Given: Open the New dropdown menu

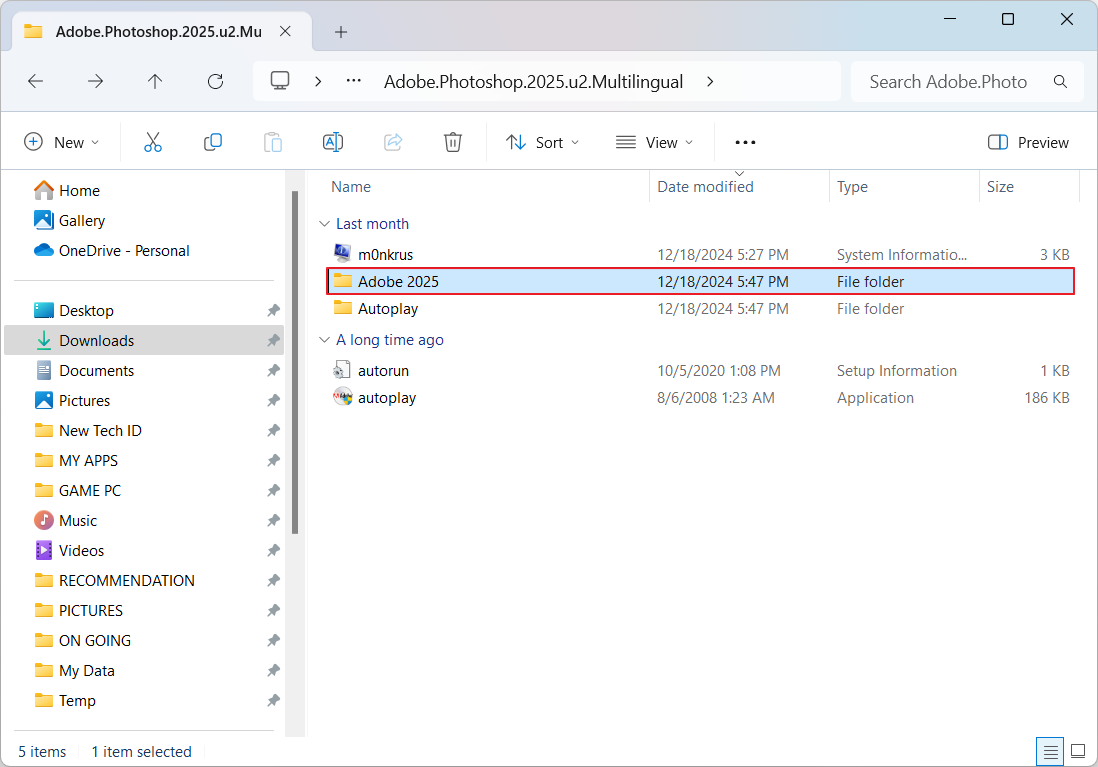Looking at the screenshot, I should click(62, 142).
